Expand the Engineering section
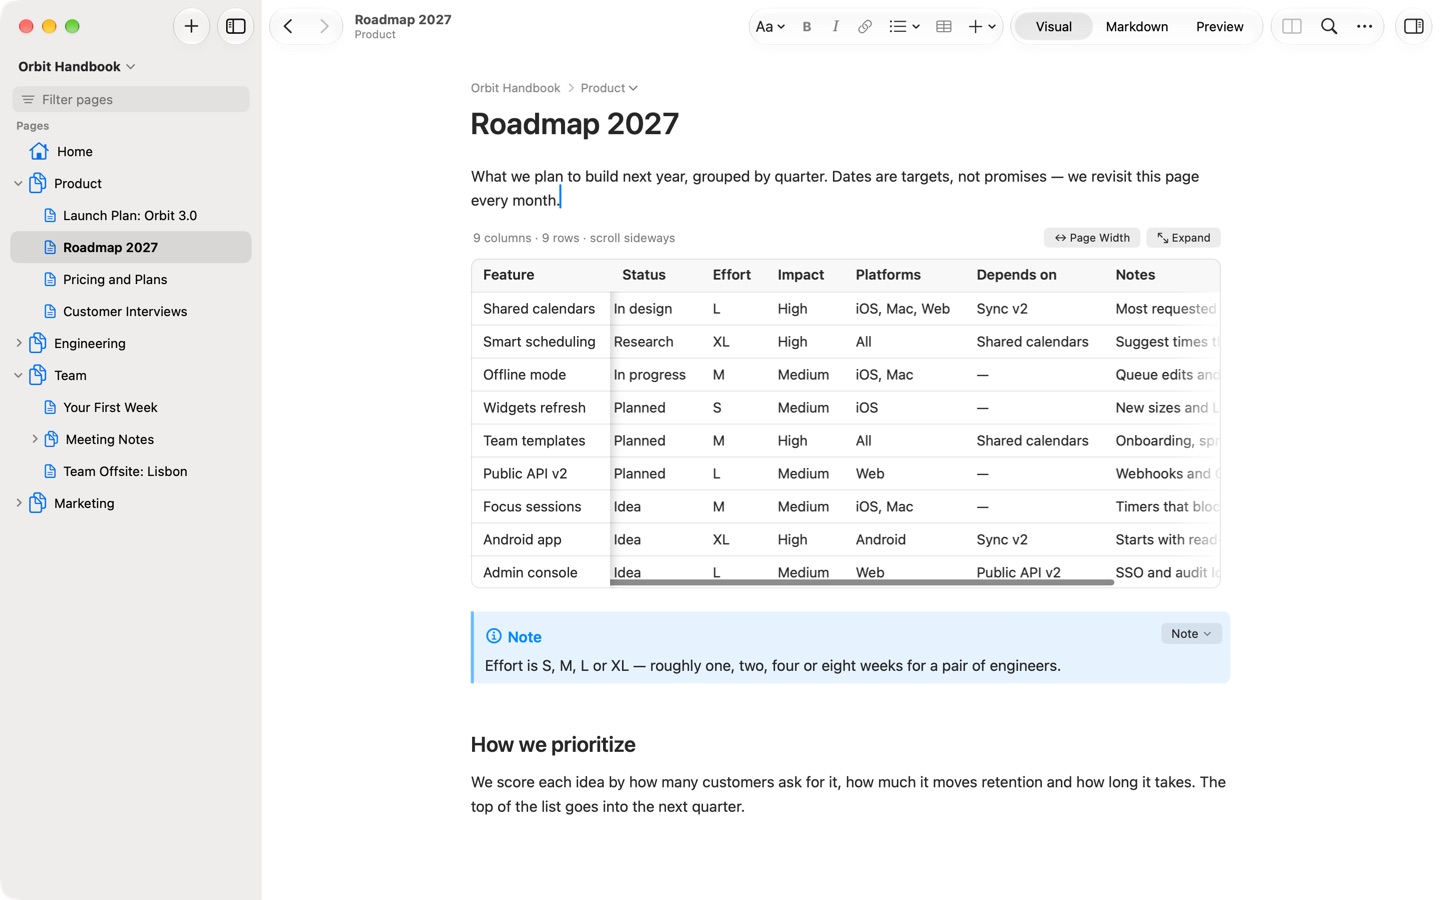This screenshot has width=1440, height=900. point(18,344)
